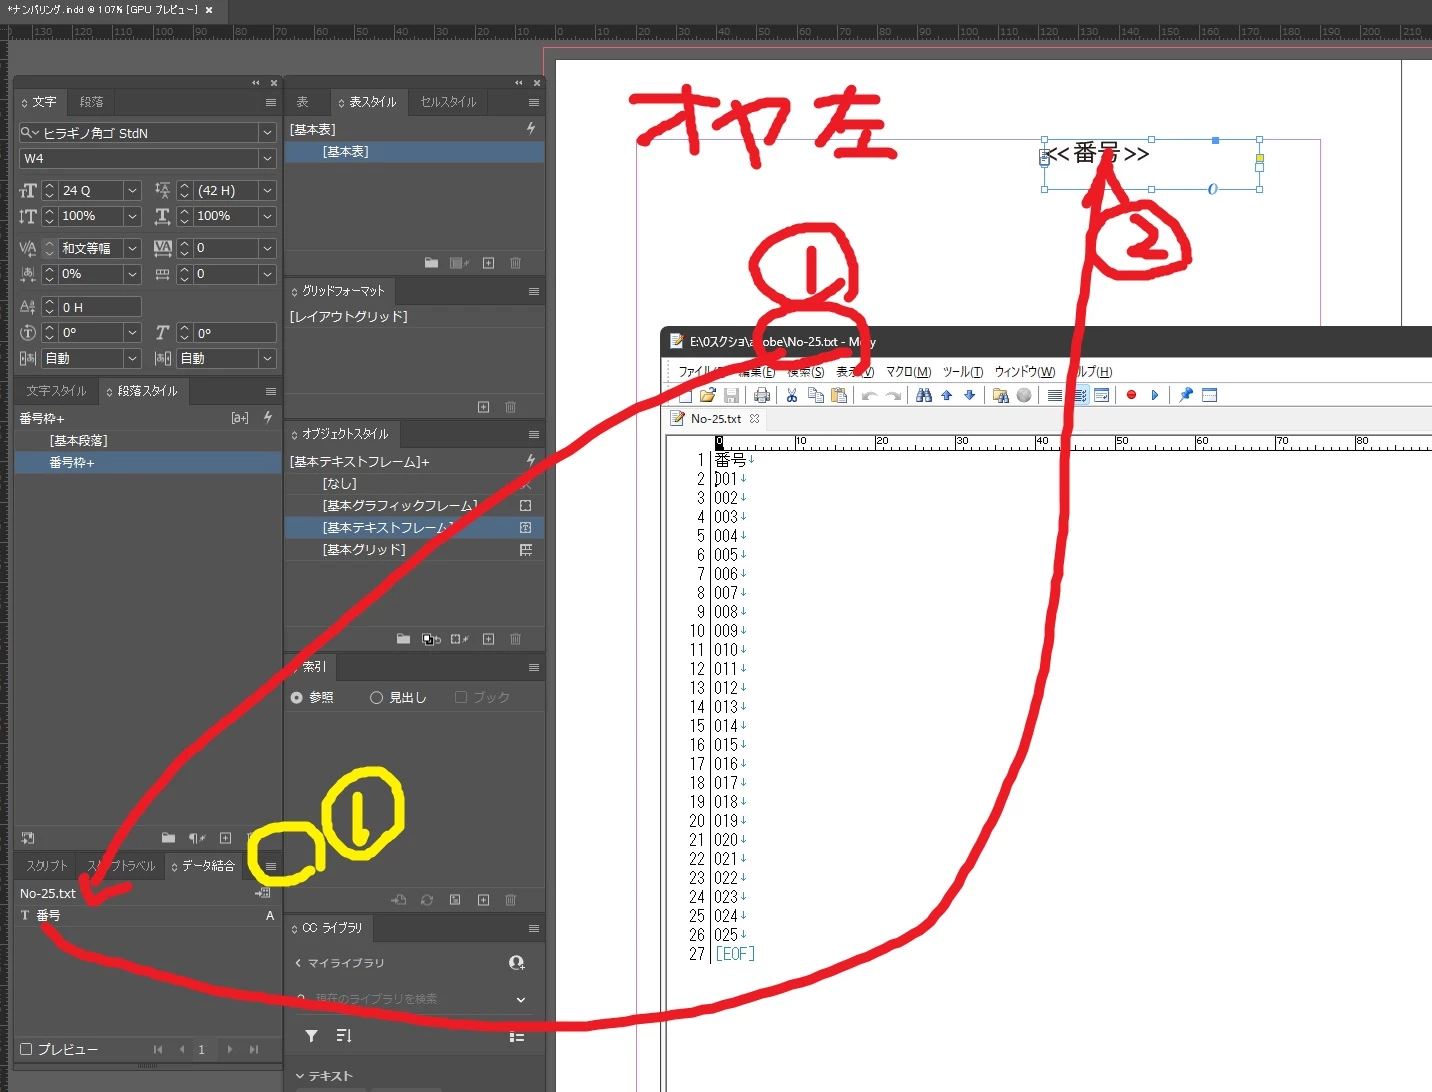This screenshot has height=1092, width=1432.
Task: Select [基本グリッド] object style
Action: pyautogui.click(x=414, y=550)
